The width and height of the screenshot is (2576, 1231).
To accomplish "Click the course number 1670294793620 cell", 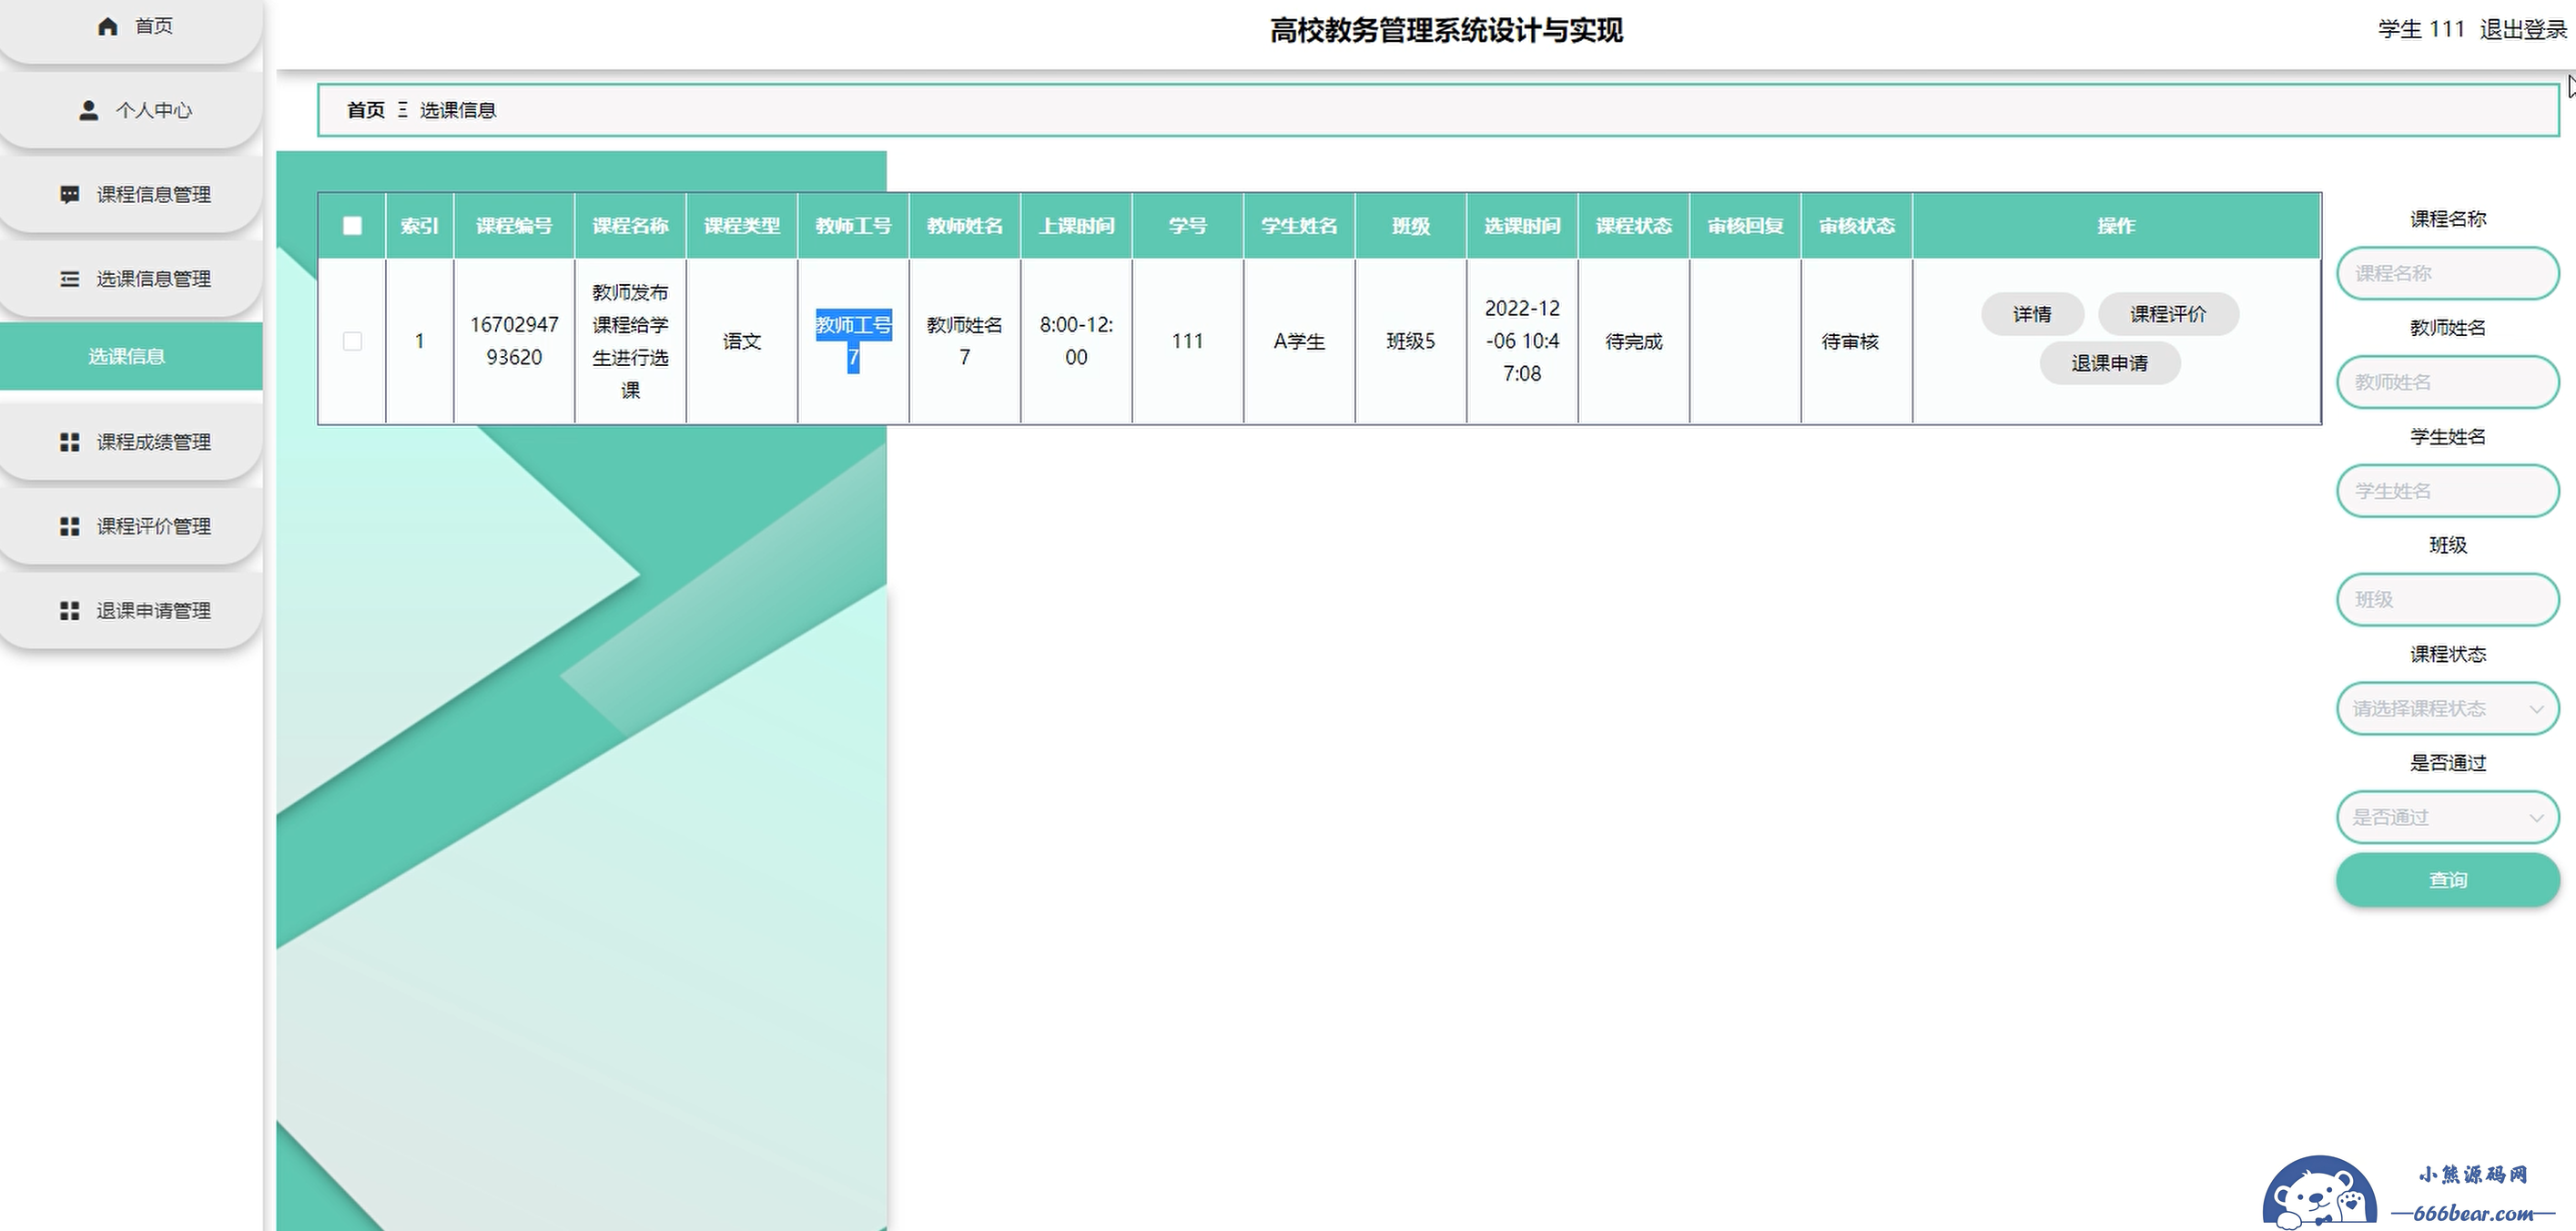I will point(514,341).
